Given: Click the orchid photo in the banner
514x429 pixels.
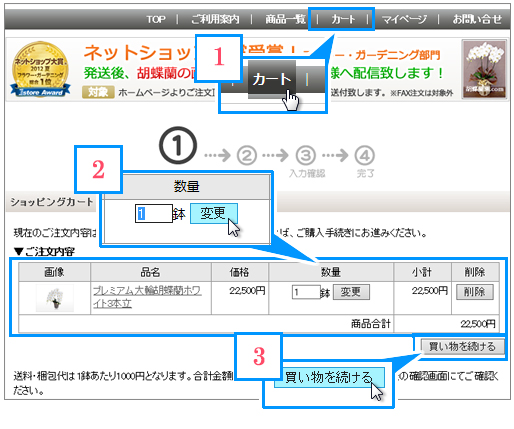Looking at the screenshot, I should [484, 69].
